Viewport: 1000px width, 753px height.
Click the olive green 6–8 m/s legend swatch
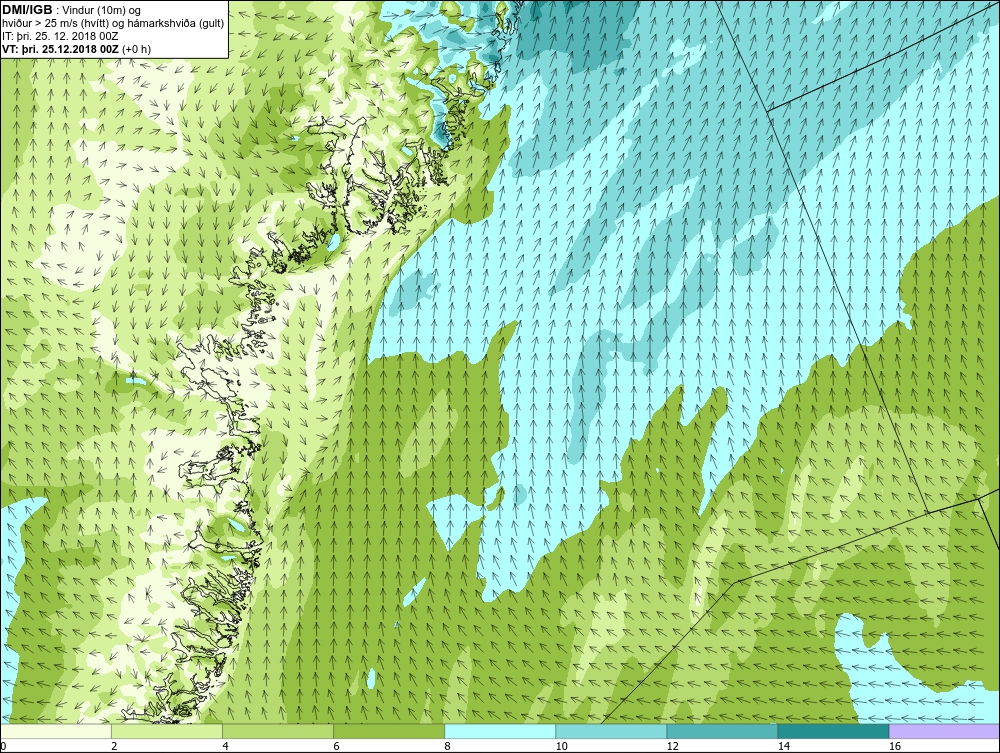click(x=389, y=731)
